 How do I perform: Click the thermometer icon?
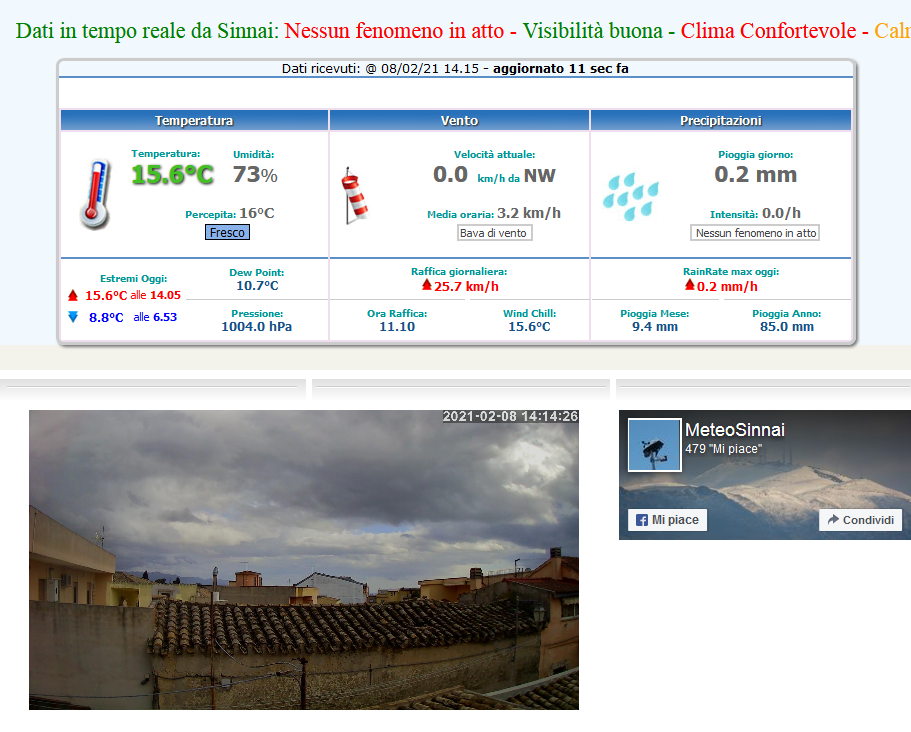(x=95, y=194)
